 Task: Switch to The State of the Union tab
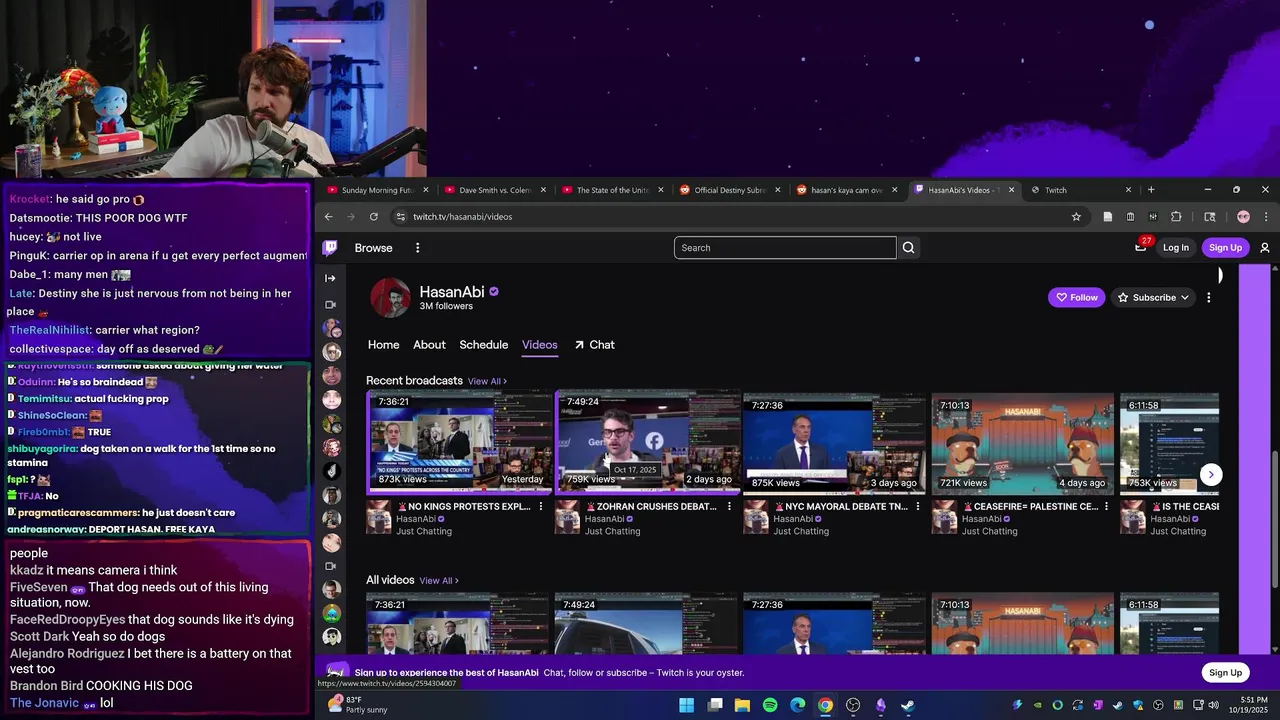coord(611,190)
